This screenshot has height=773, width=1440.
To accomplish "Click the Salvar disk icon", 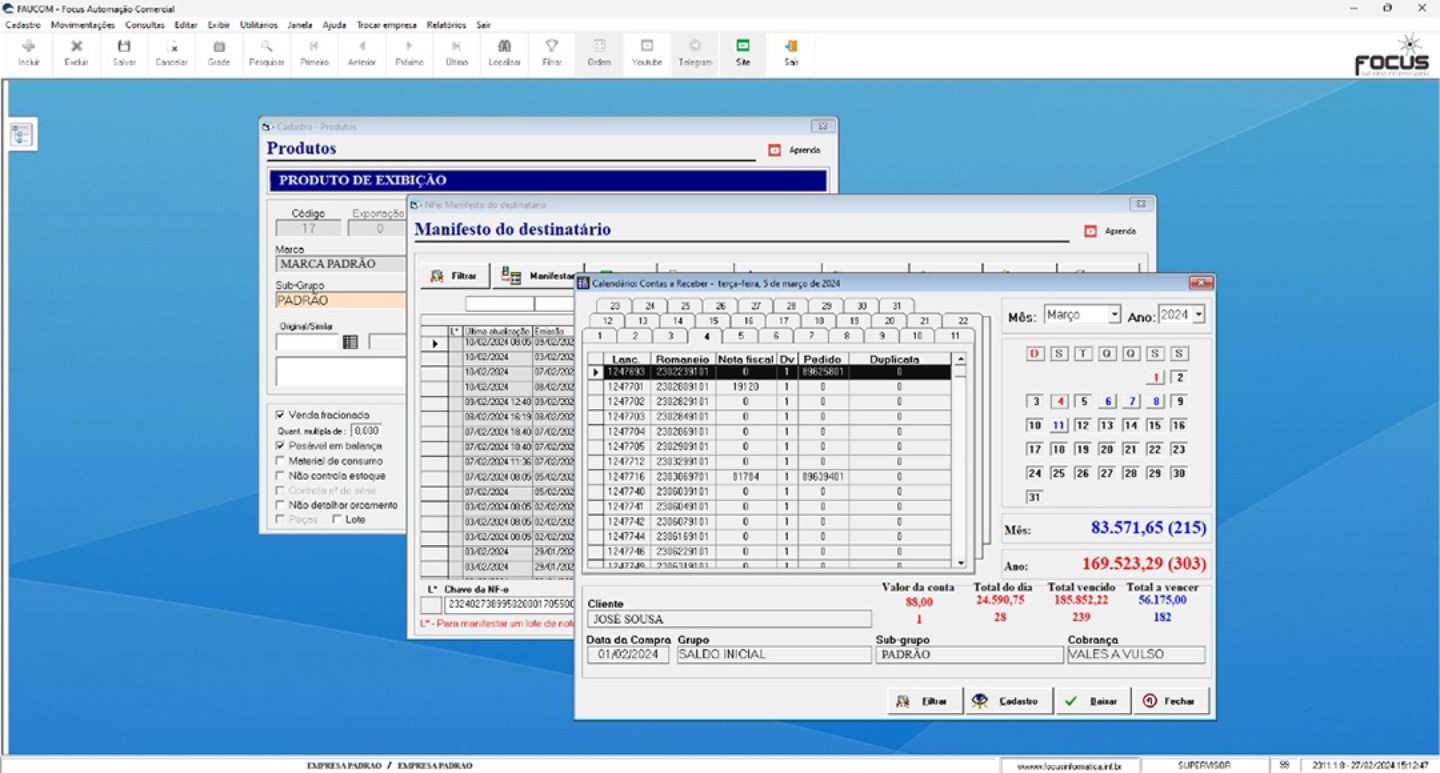I will click(x=124, y=46).
